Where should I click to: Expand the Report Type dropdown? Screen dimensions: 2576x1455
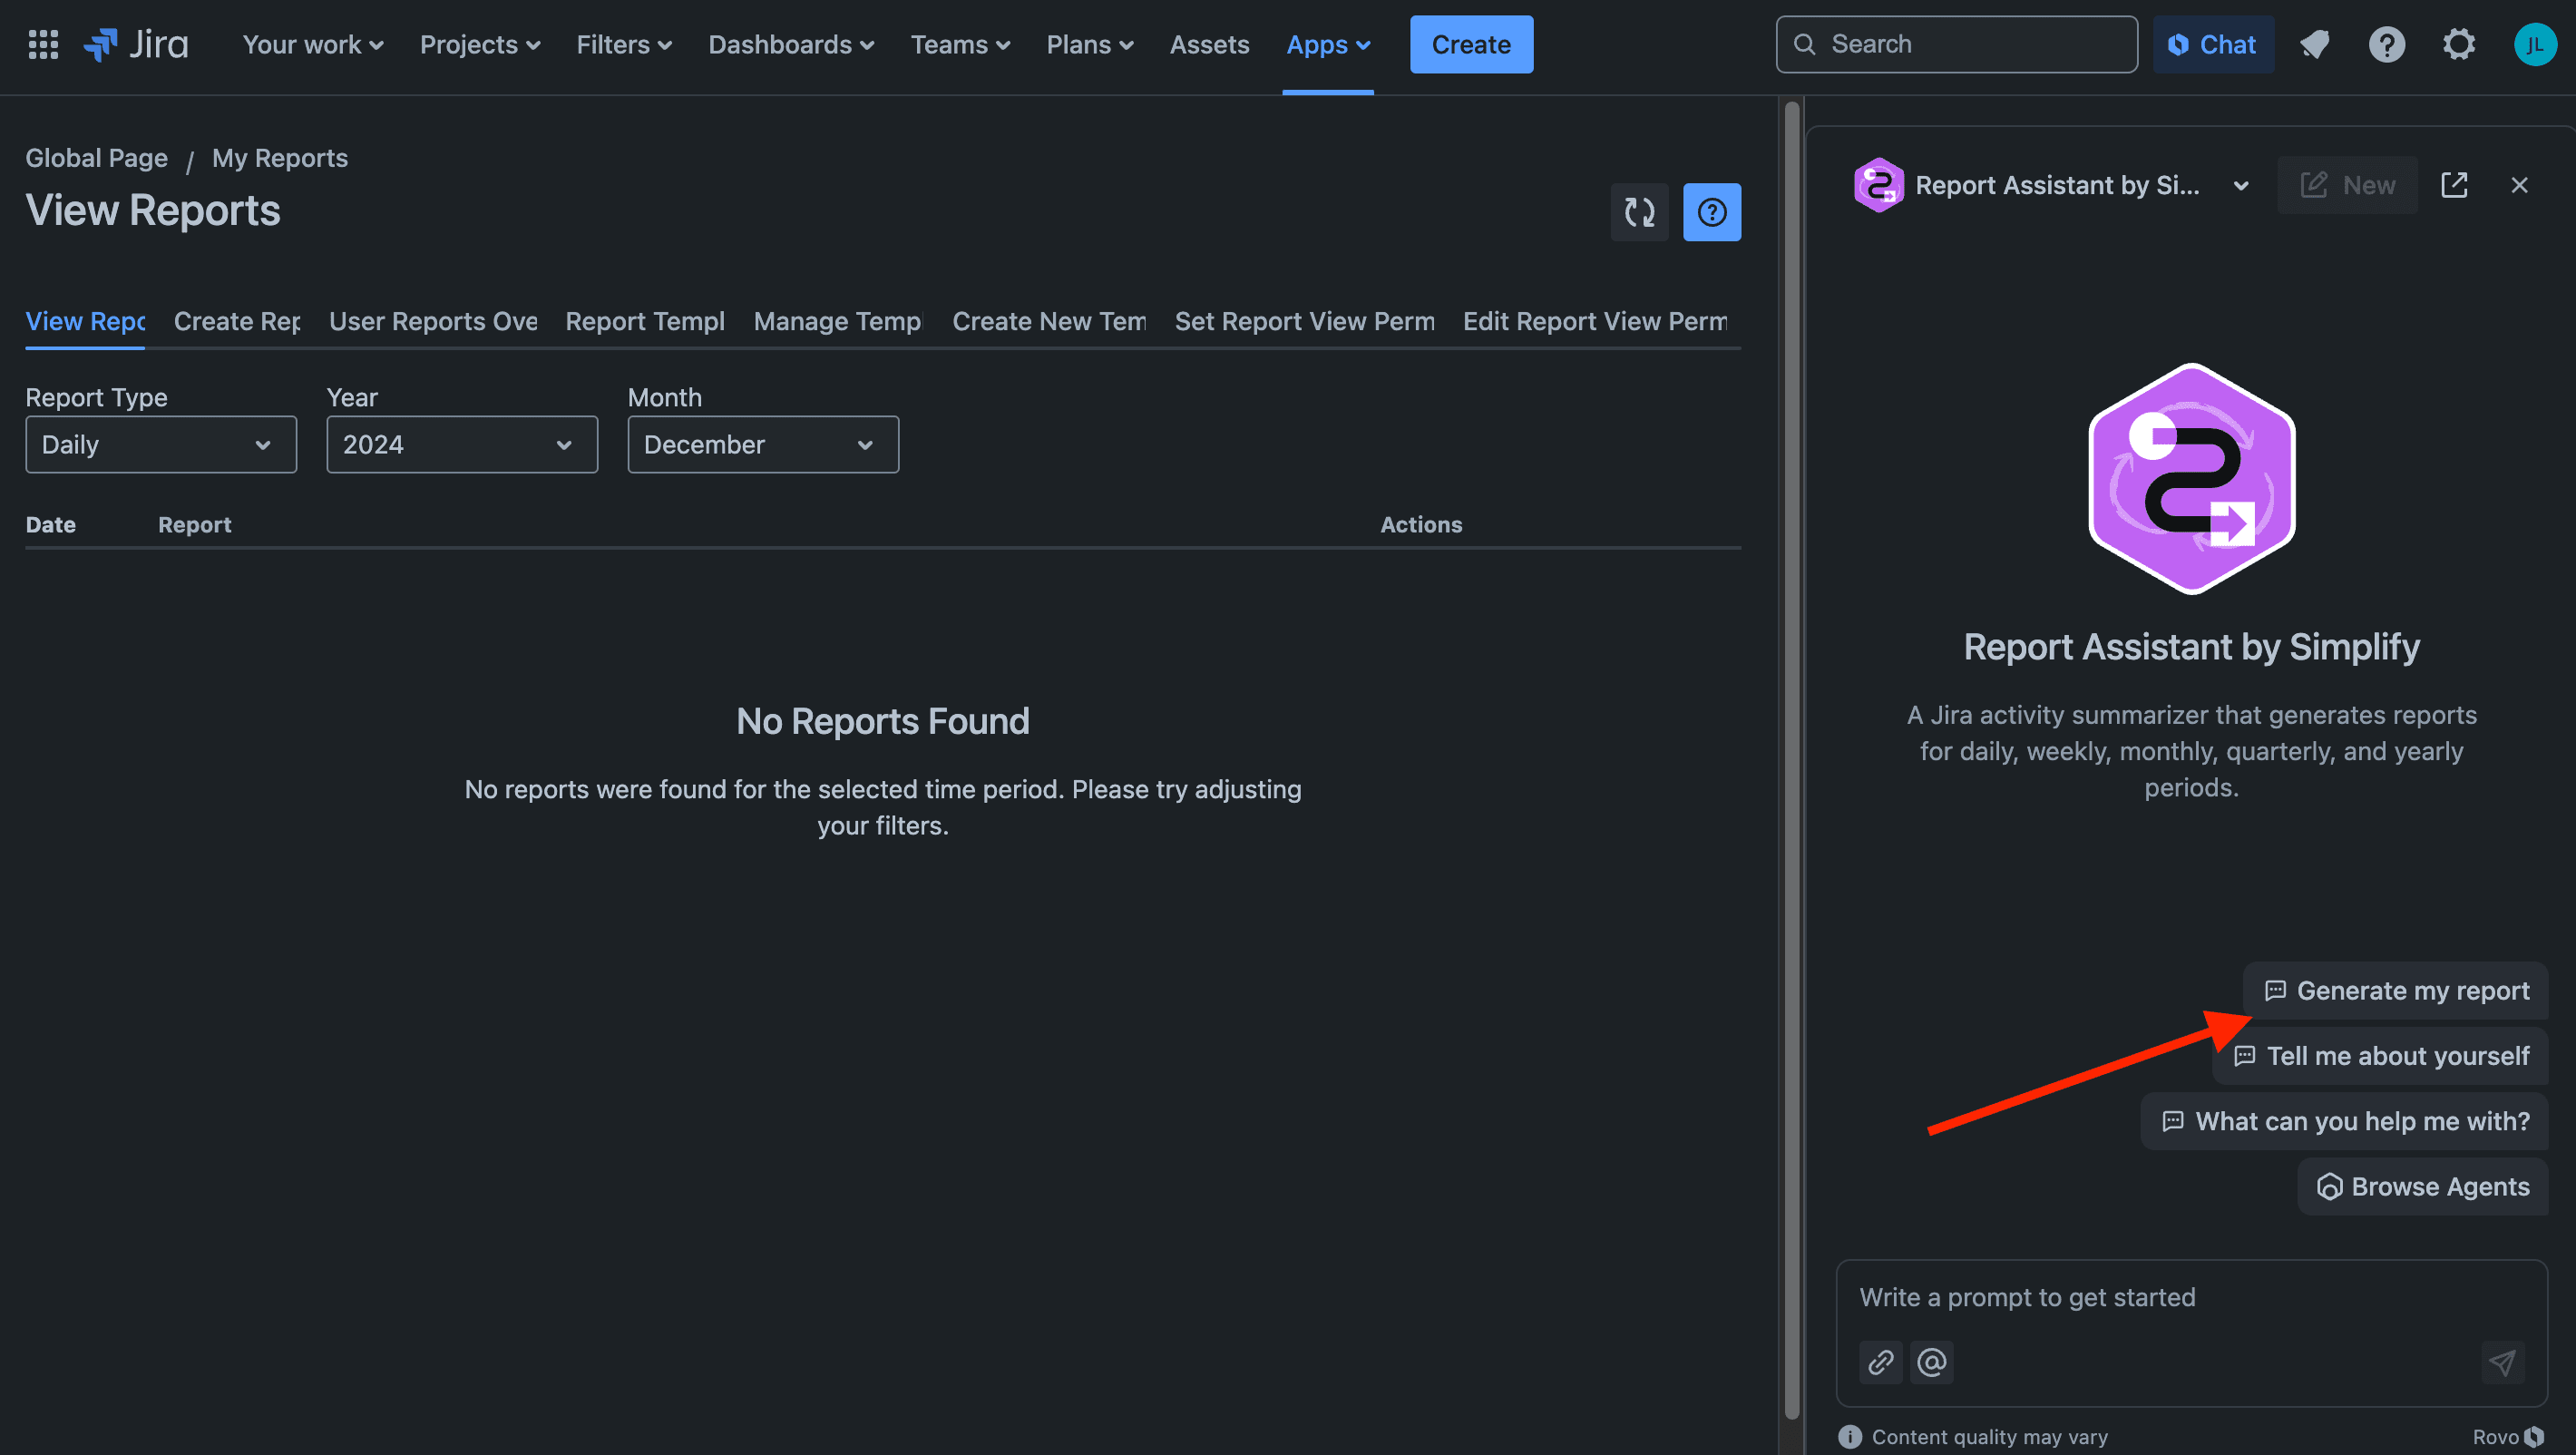[x=161, y=445]
